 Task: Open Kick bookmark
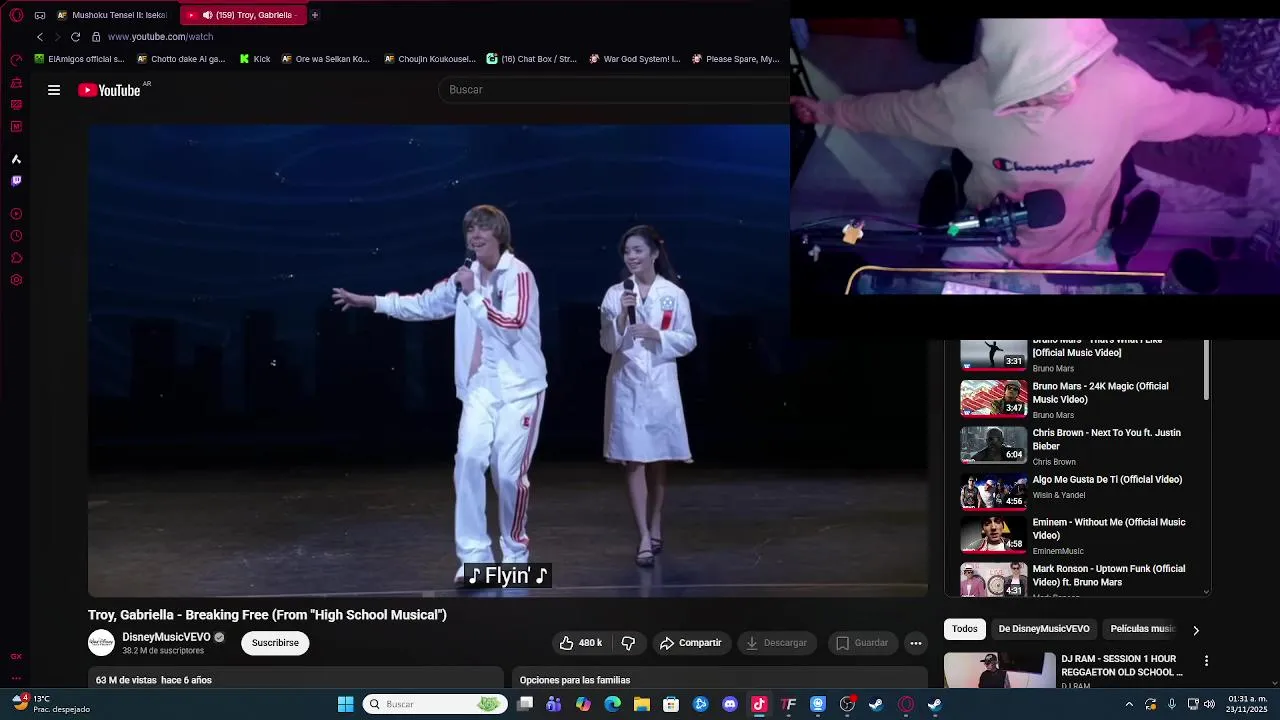point(254,59)
